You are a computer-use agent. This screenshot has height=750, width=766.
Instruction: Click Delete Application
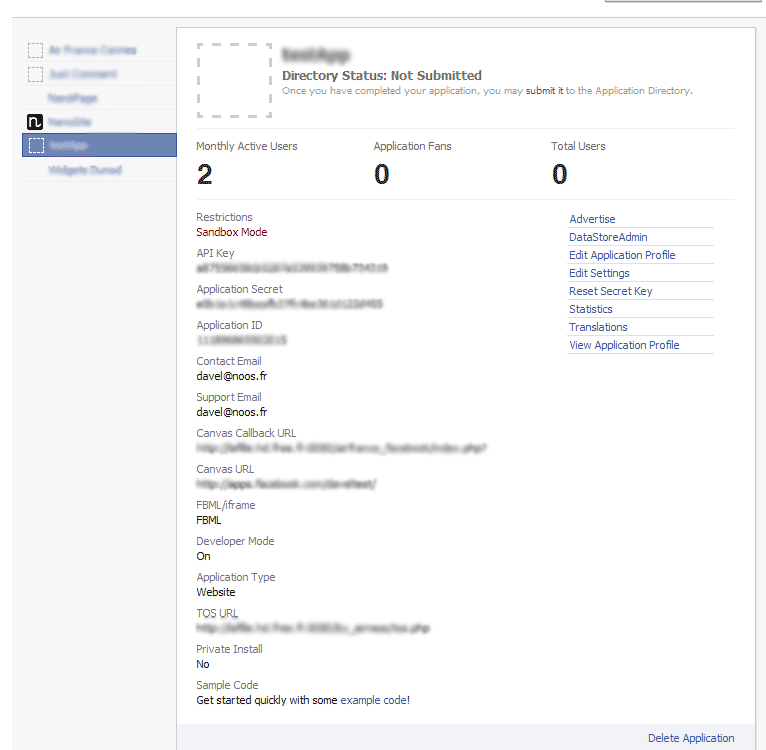(691, 738)
